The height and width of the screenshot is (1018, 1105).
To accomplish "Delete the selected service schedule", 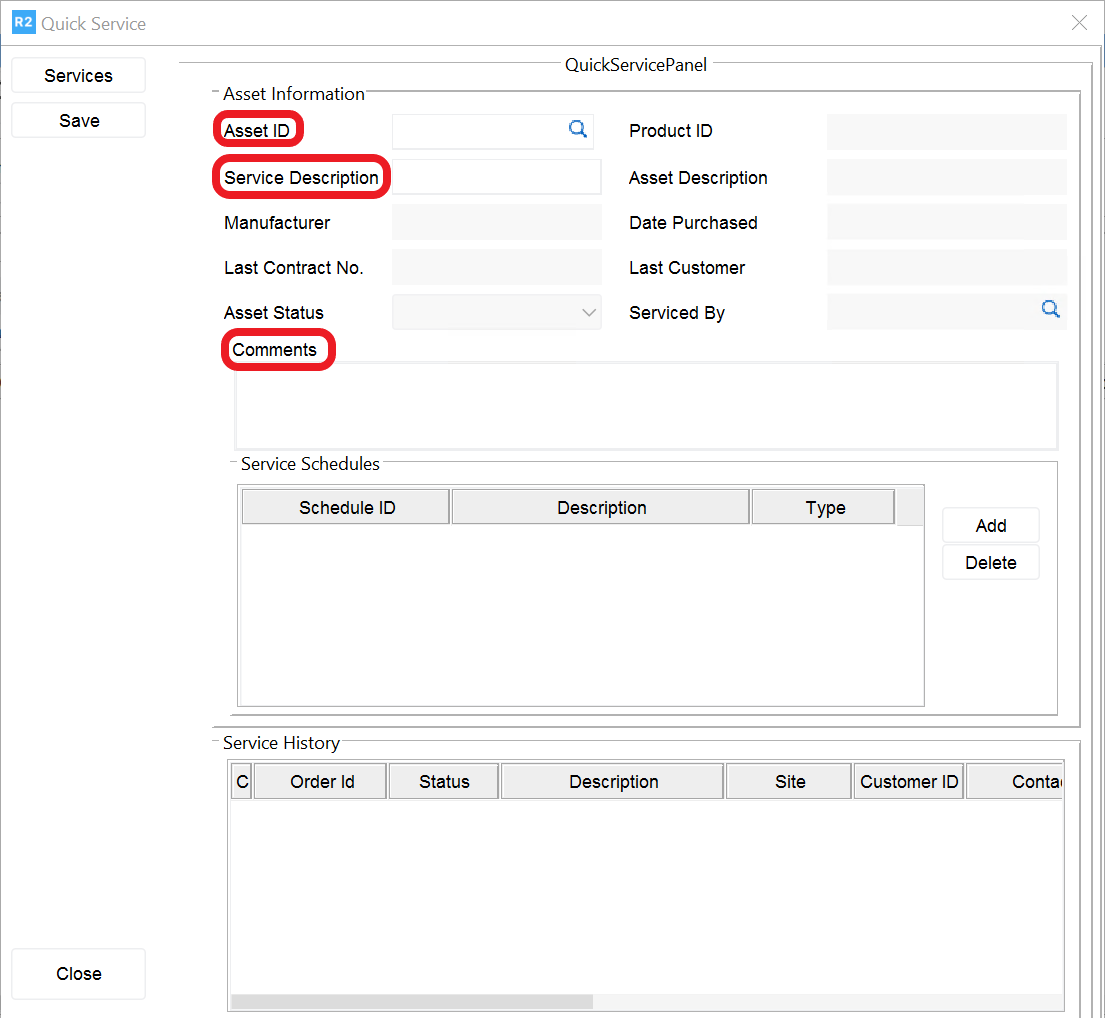I will point(990,562).
